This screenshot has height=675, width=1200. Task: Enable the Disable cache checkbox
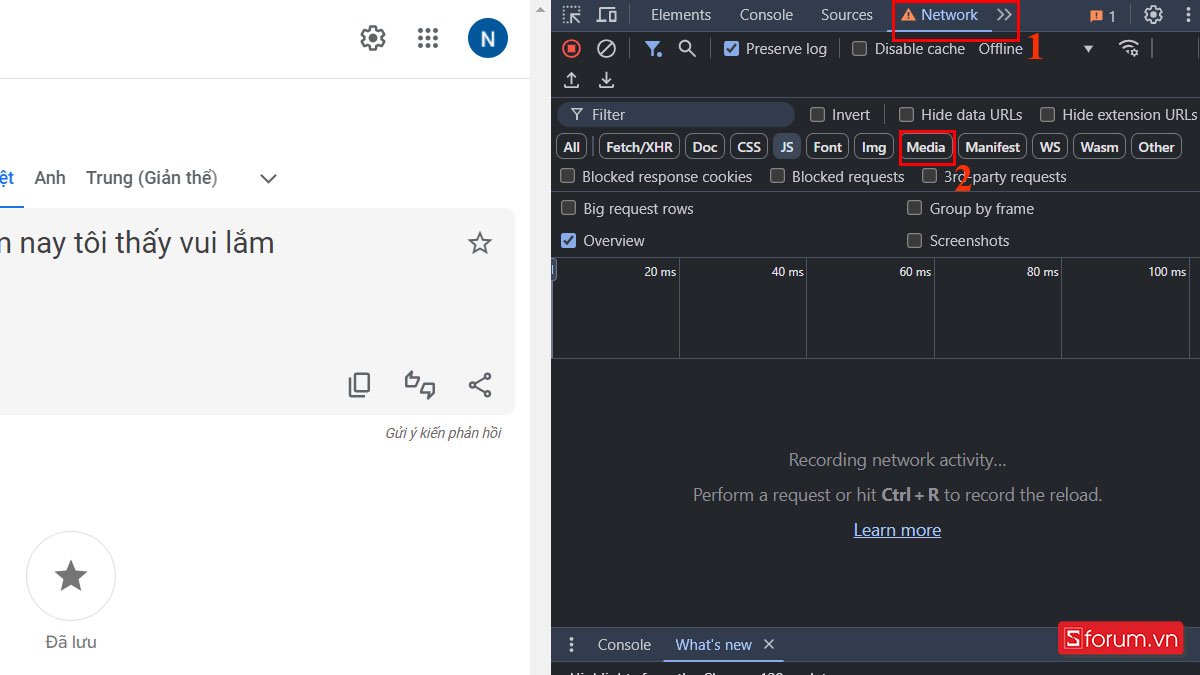point(859,49)
